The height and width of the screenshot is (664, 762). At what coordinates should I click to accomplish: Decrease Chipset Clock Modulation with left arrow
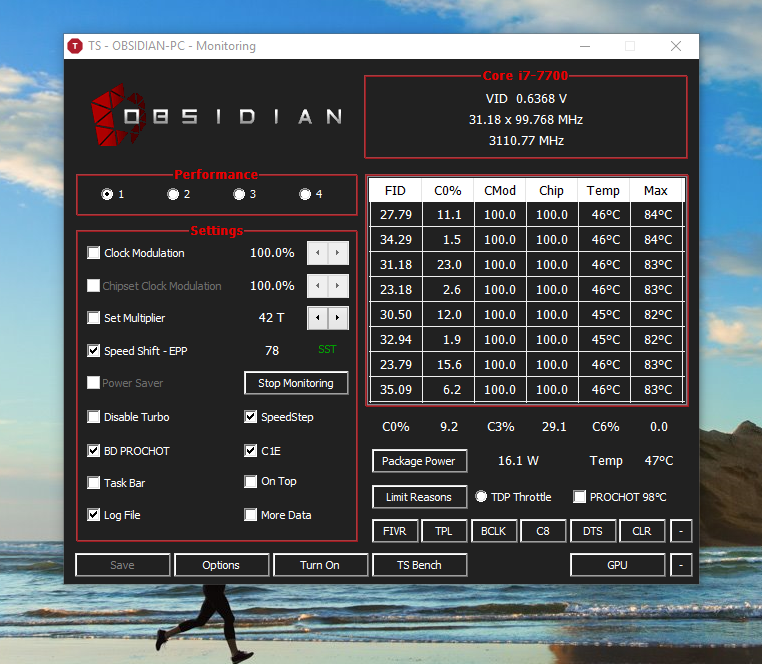tap(317, 285)
